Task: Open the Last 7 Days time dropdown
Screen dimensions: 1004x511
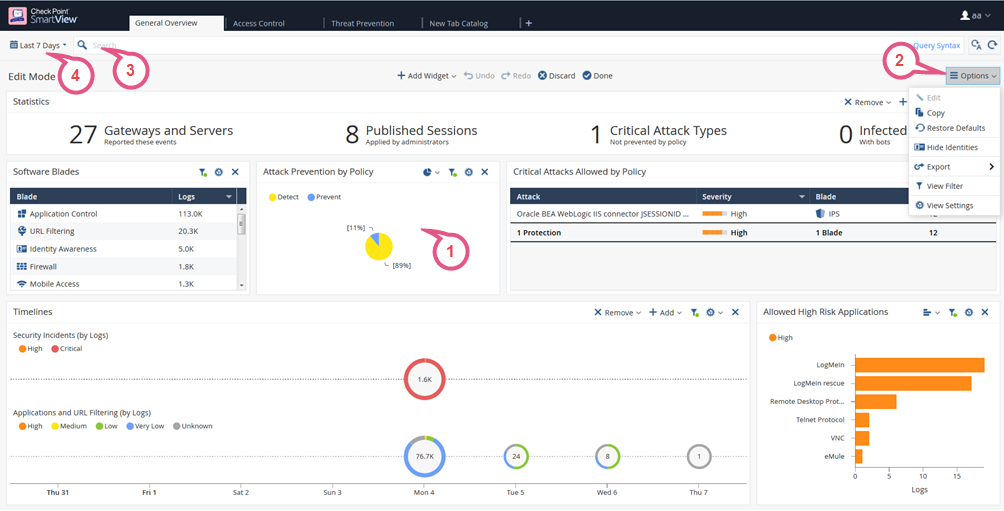Action: 39,45
